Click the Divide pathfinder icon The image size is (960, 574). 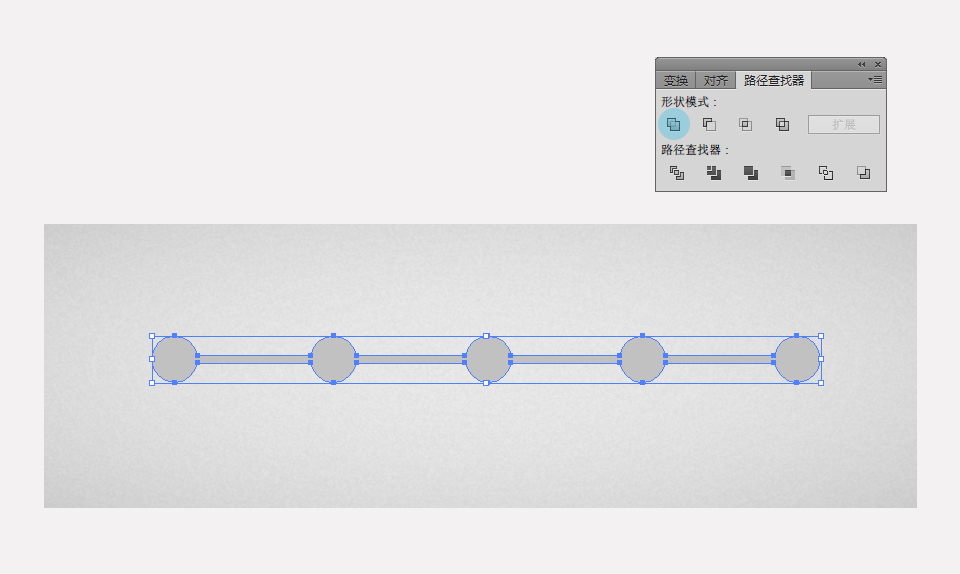click(x=677, y=173)
